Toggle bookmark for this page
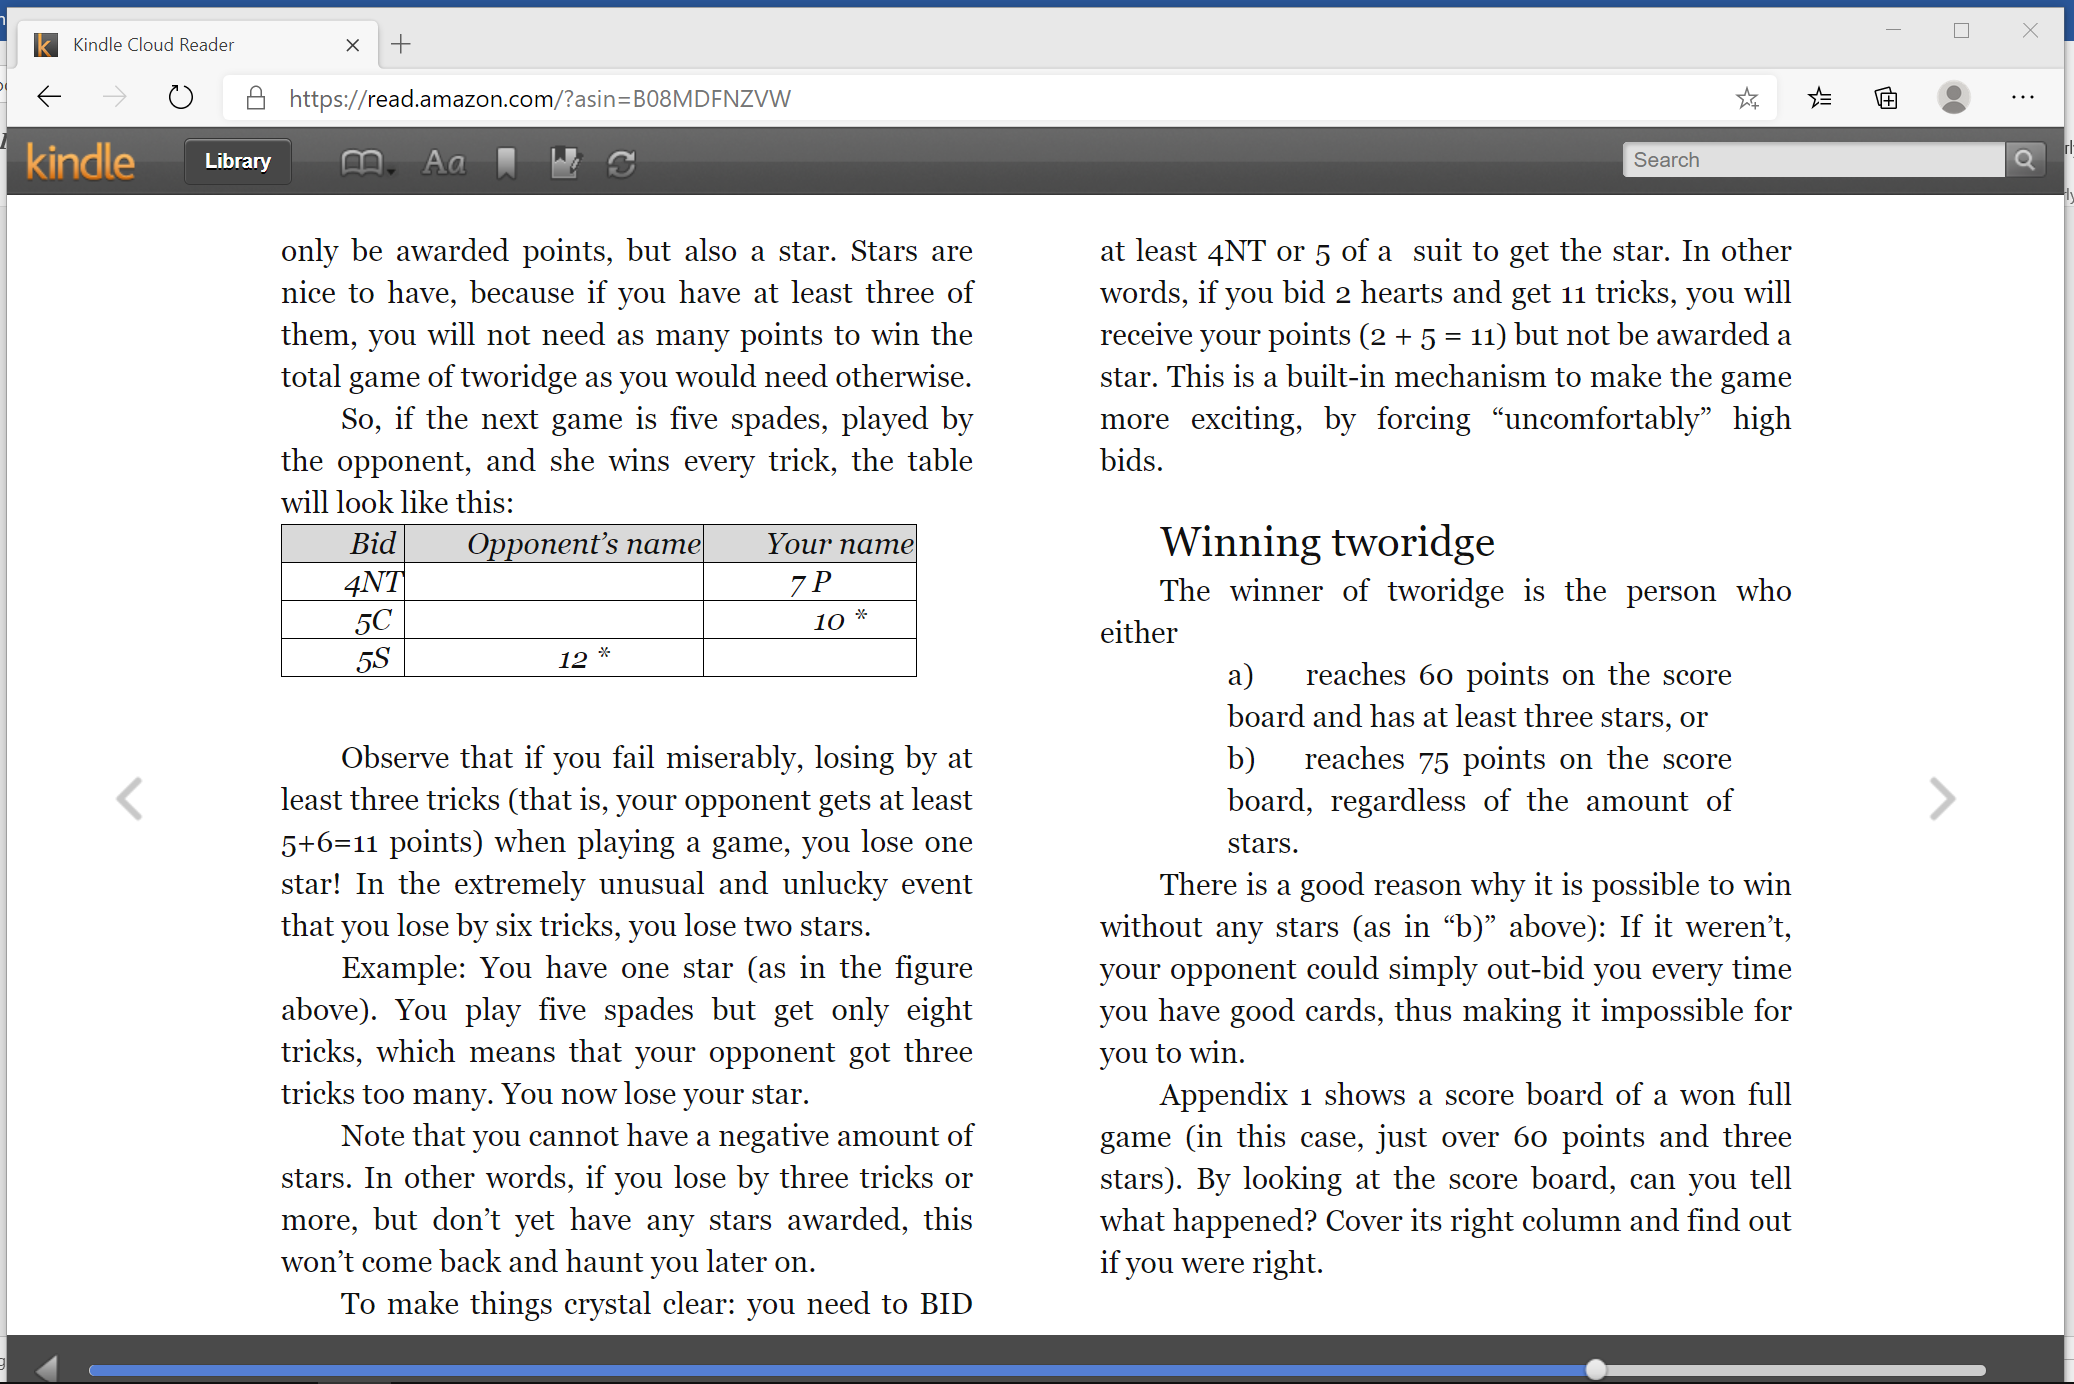This screenshot has width=2074, height=1384. tap(506, 162)
